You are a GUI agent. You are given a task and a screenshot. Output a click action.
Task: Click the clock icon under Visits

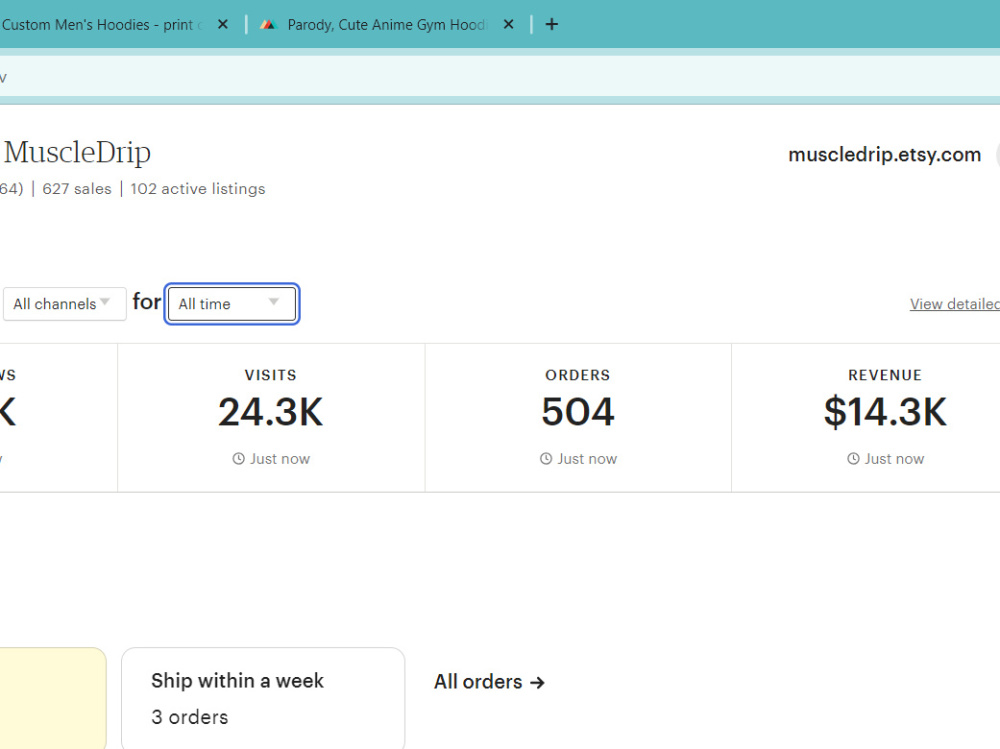tap(239, 459)
